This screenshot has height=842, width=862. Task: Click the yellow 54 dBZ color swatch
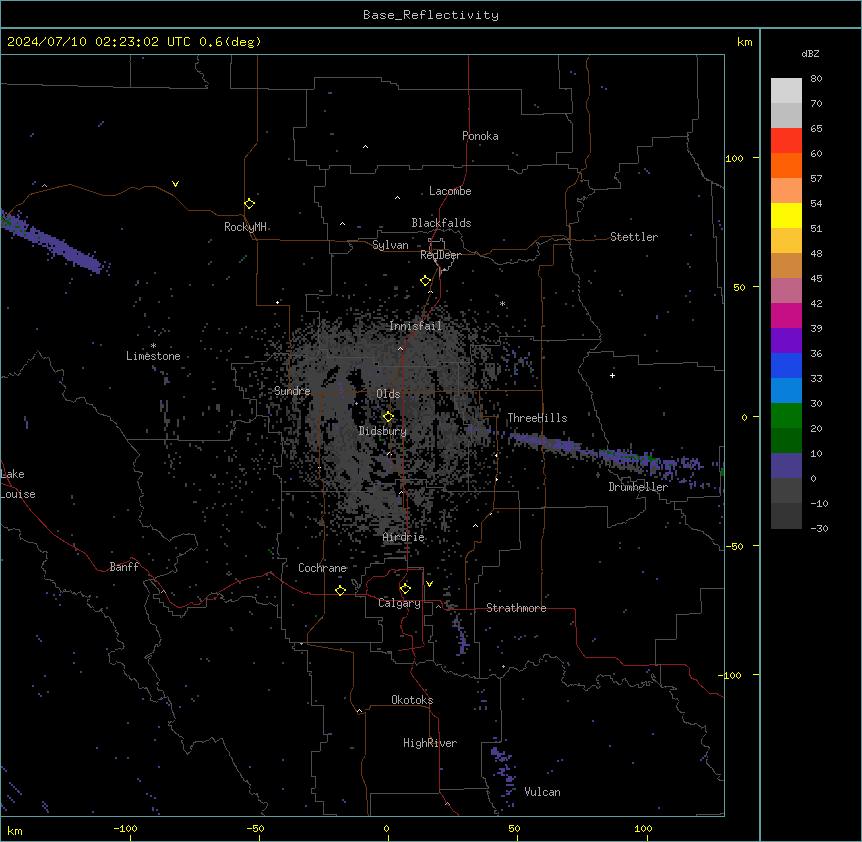pyautogui.click(x=786, y=215)
